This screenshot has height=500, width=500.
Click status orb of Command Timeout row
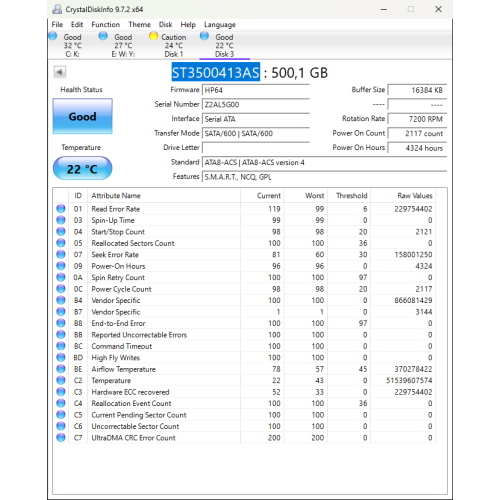pyautogui.click(x=61, y=346)
